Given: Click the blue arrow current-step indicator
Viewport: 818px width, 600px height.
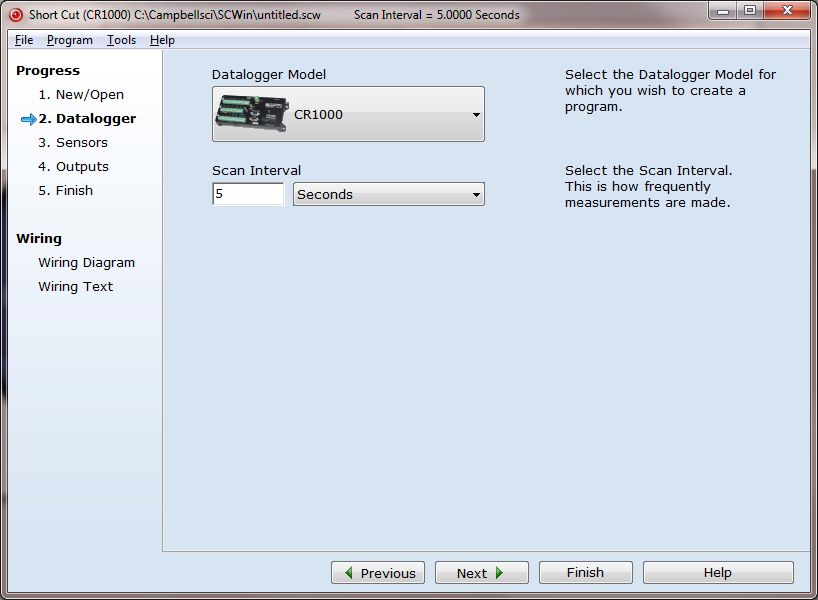Looking at the screenshot, I should coord(29,119).
